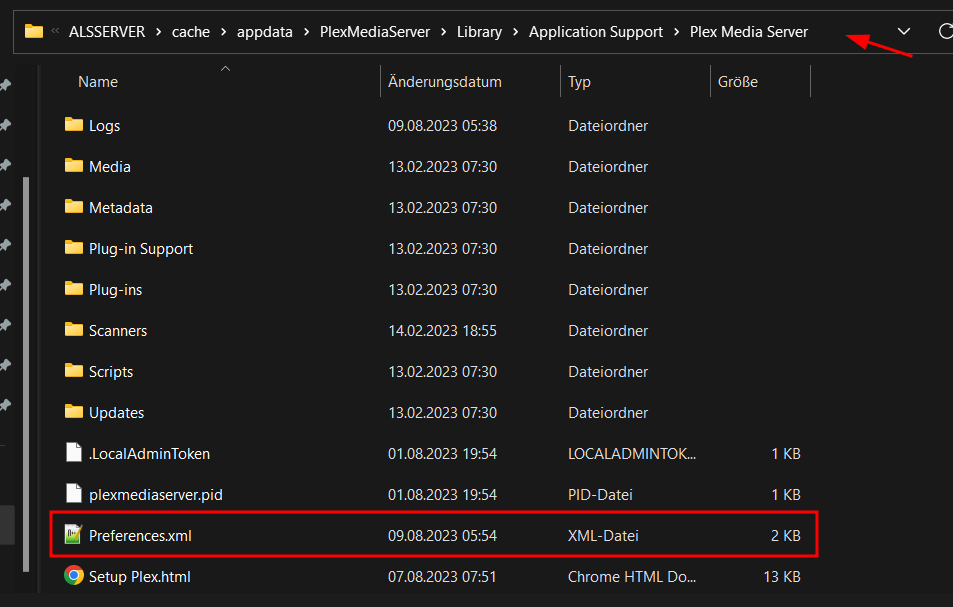The height and width of the screenshot is (607, 953).
Task: Click the .LocalAdminToken file icon
Action: pos(74,453)
